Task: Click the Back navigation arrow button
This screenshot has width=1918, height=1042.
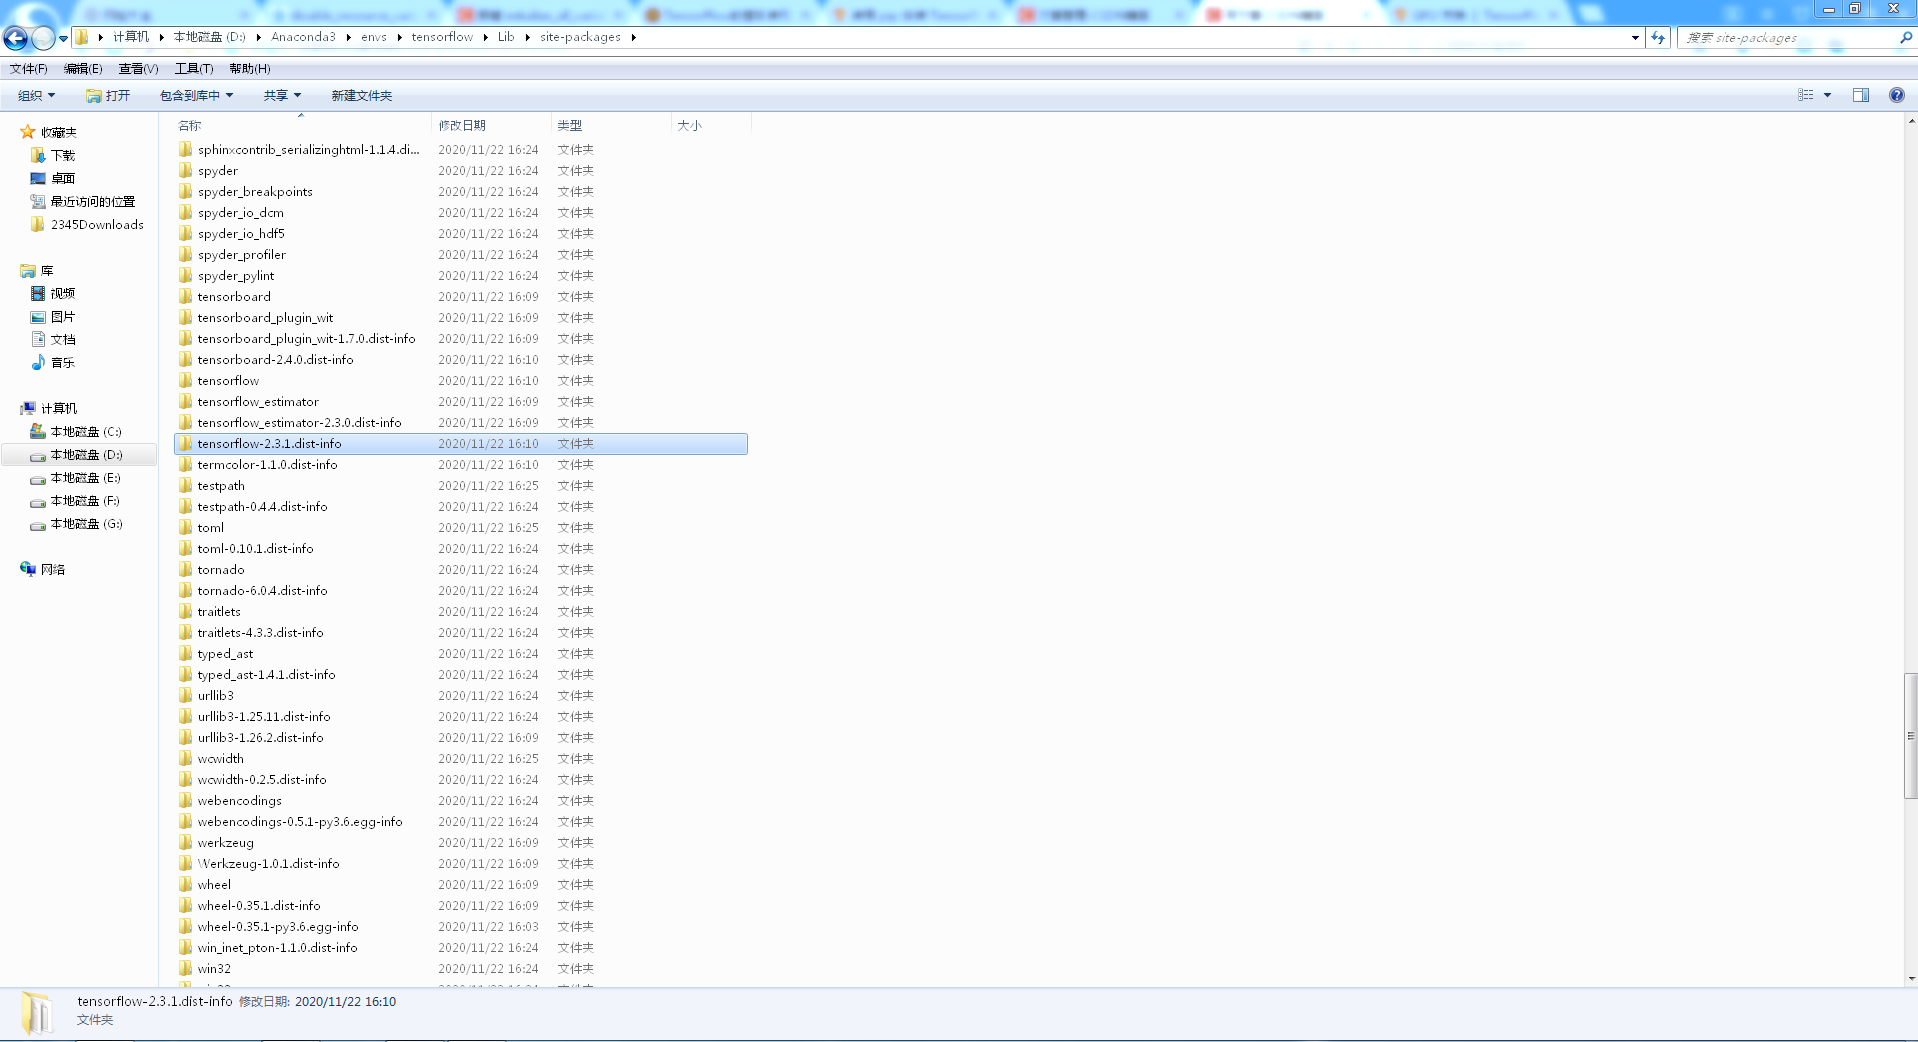Action: pos(16,38)
